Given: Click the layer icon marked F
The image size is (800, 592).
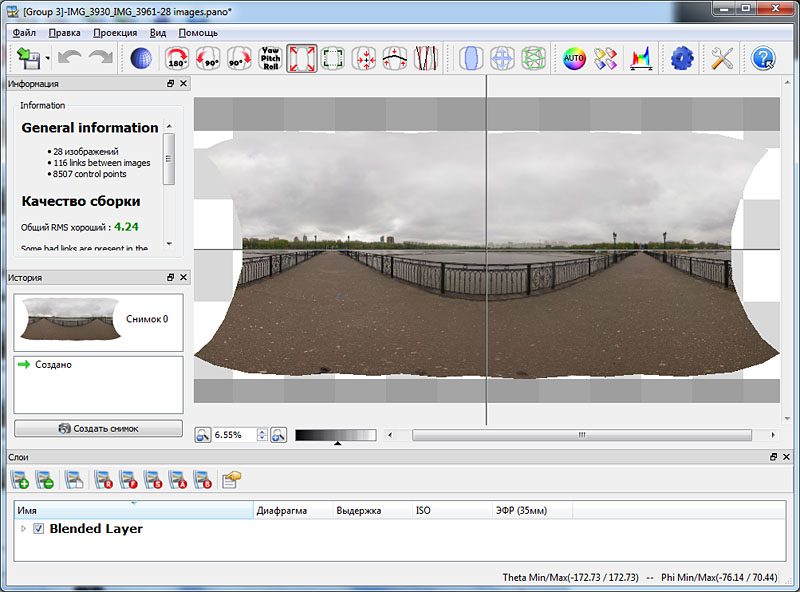Looking at the screenshot, I should [129, 480].
